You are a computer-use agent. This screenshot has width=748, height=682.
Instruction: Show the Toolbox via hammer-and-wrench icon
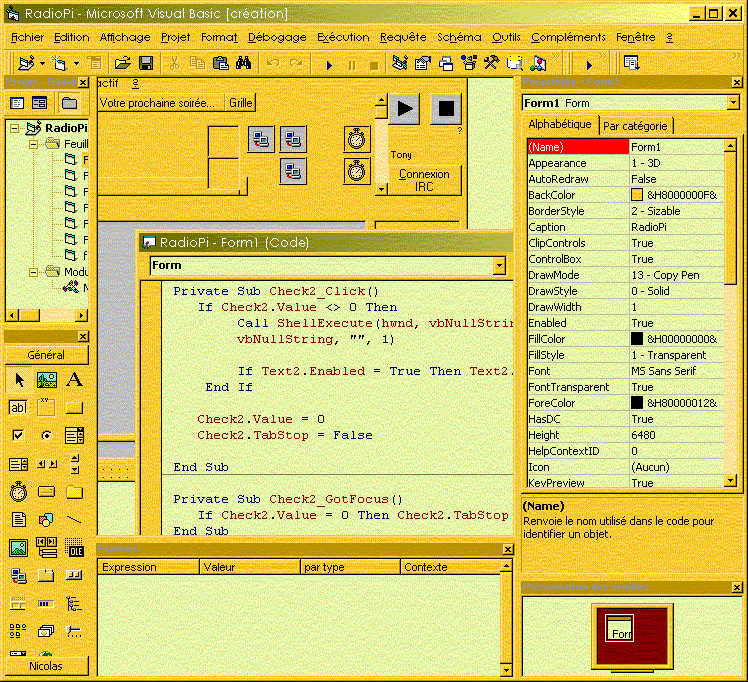coord(491,62)
